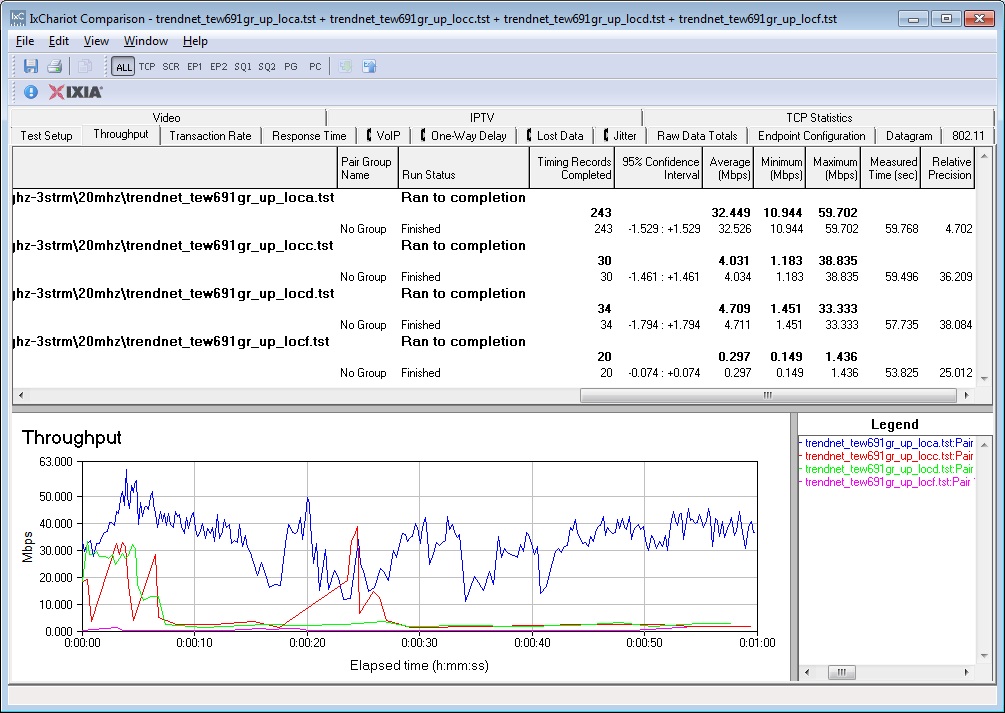Click the legend scroll-up arrow
Screen dimensions: 1005x713
click(984, 444)
